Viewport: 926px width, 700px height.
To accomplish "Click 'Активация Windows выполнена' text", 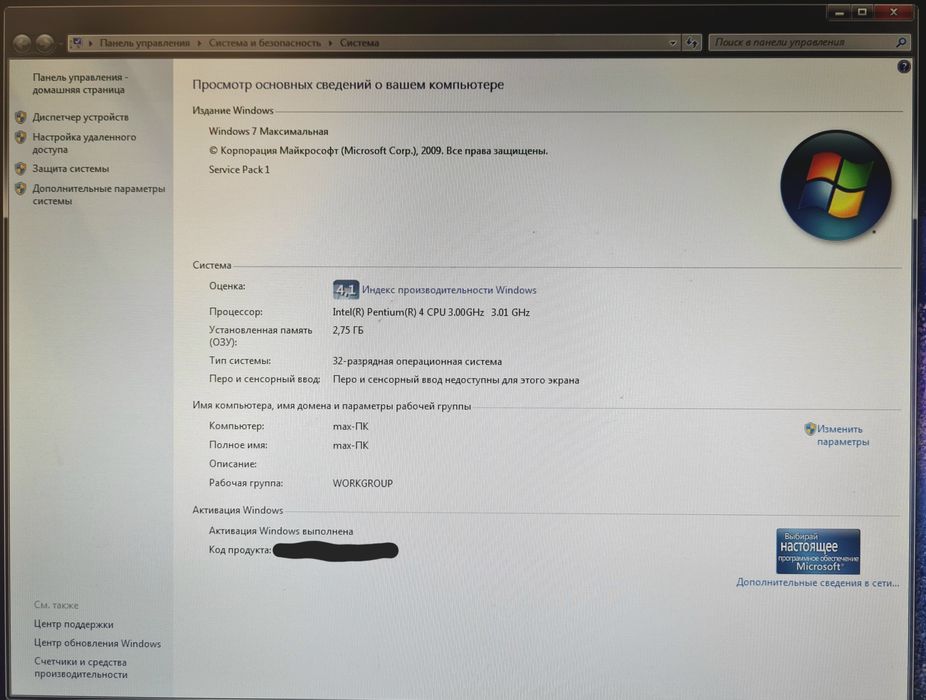I will pyautogui.click(x=281, y=531).
